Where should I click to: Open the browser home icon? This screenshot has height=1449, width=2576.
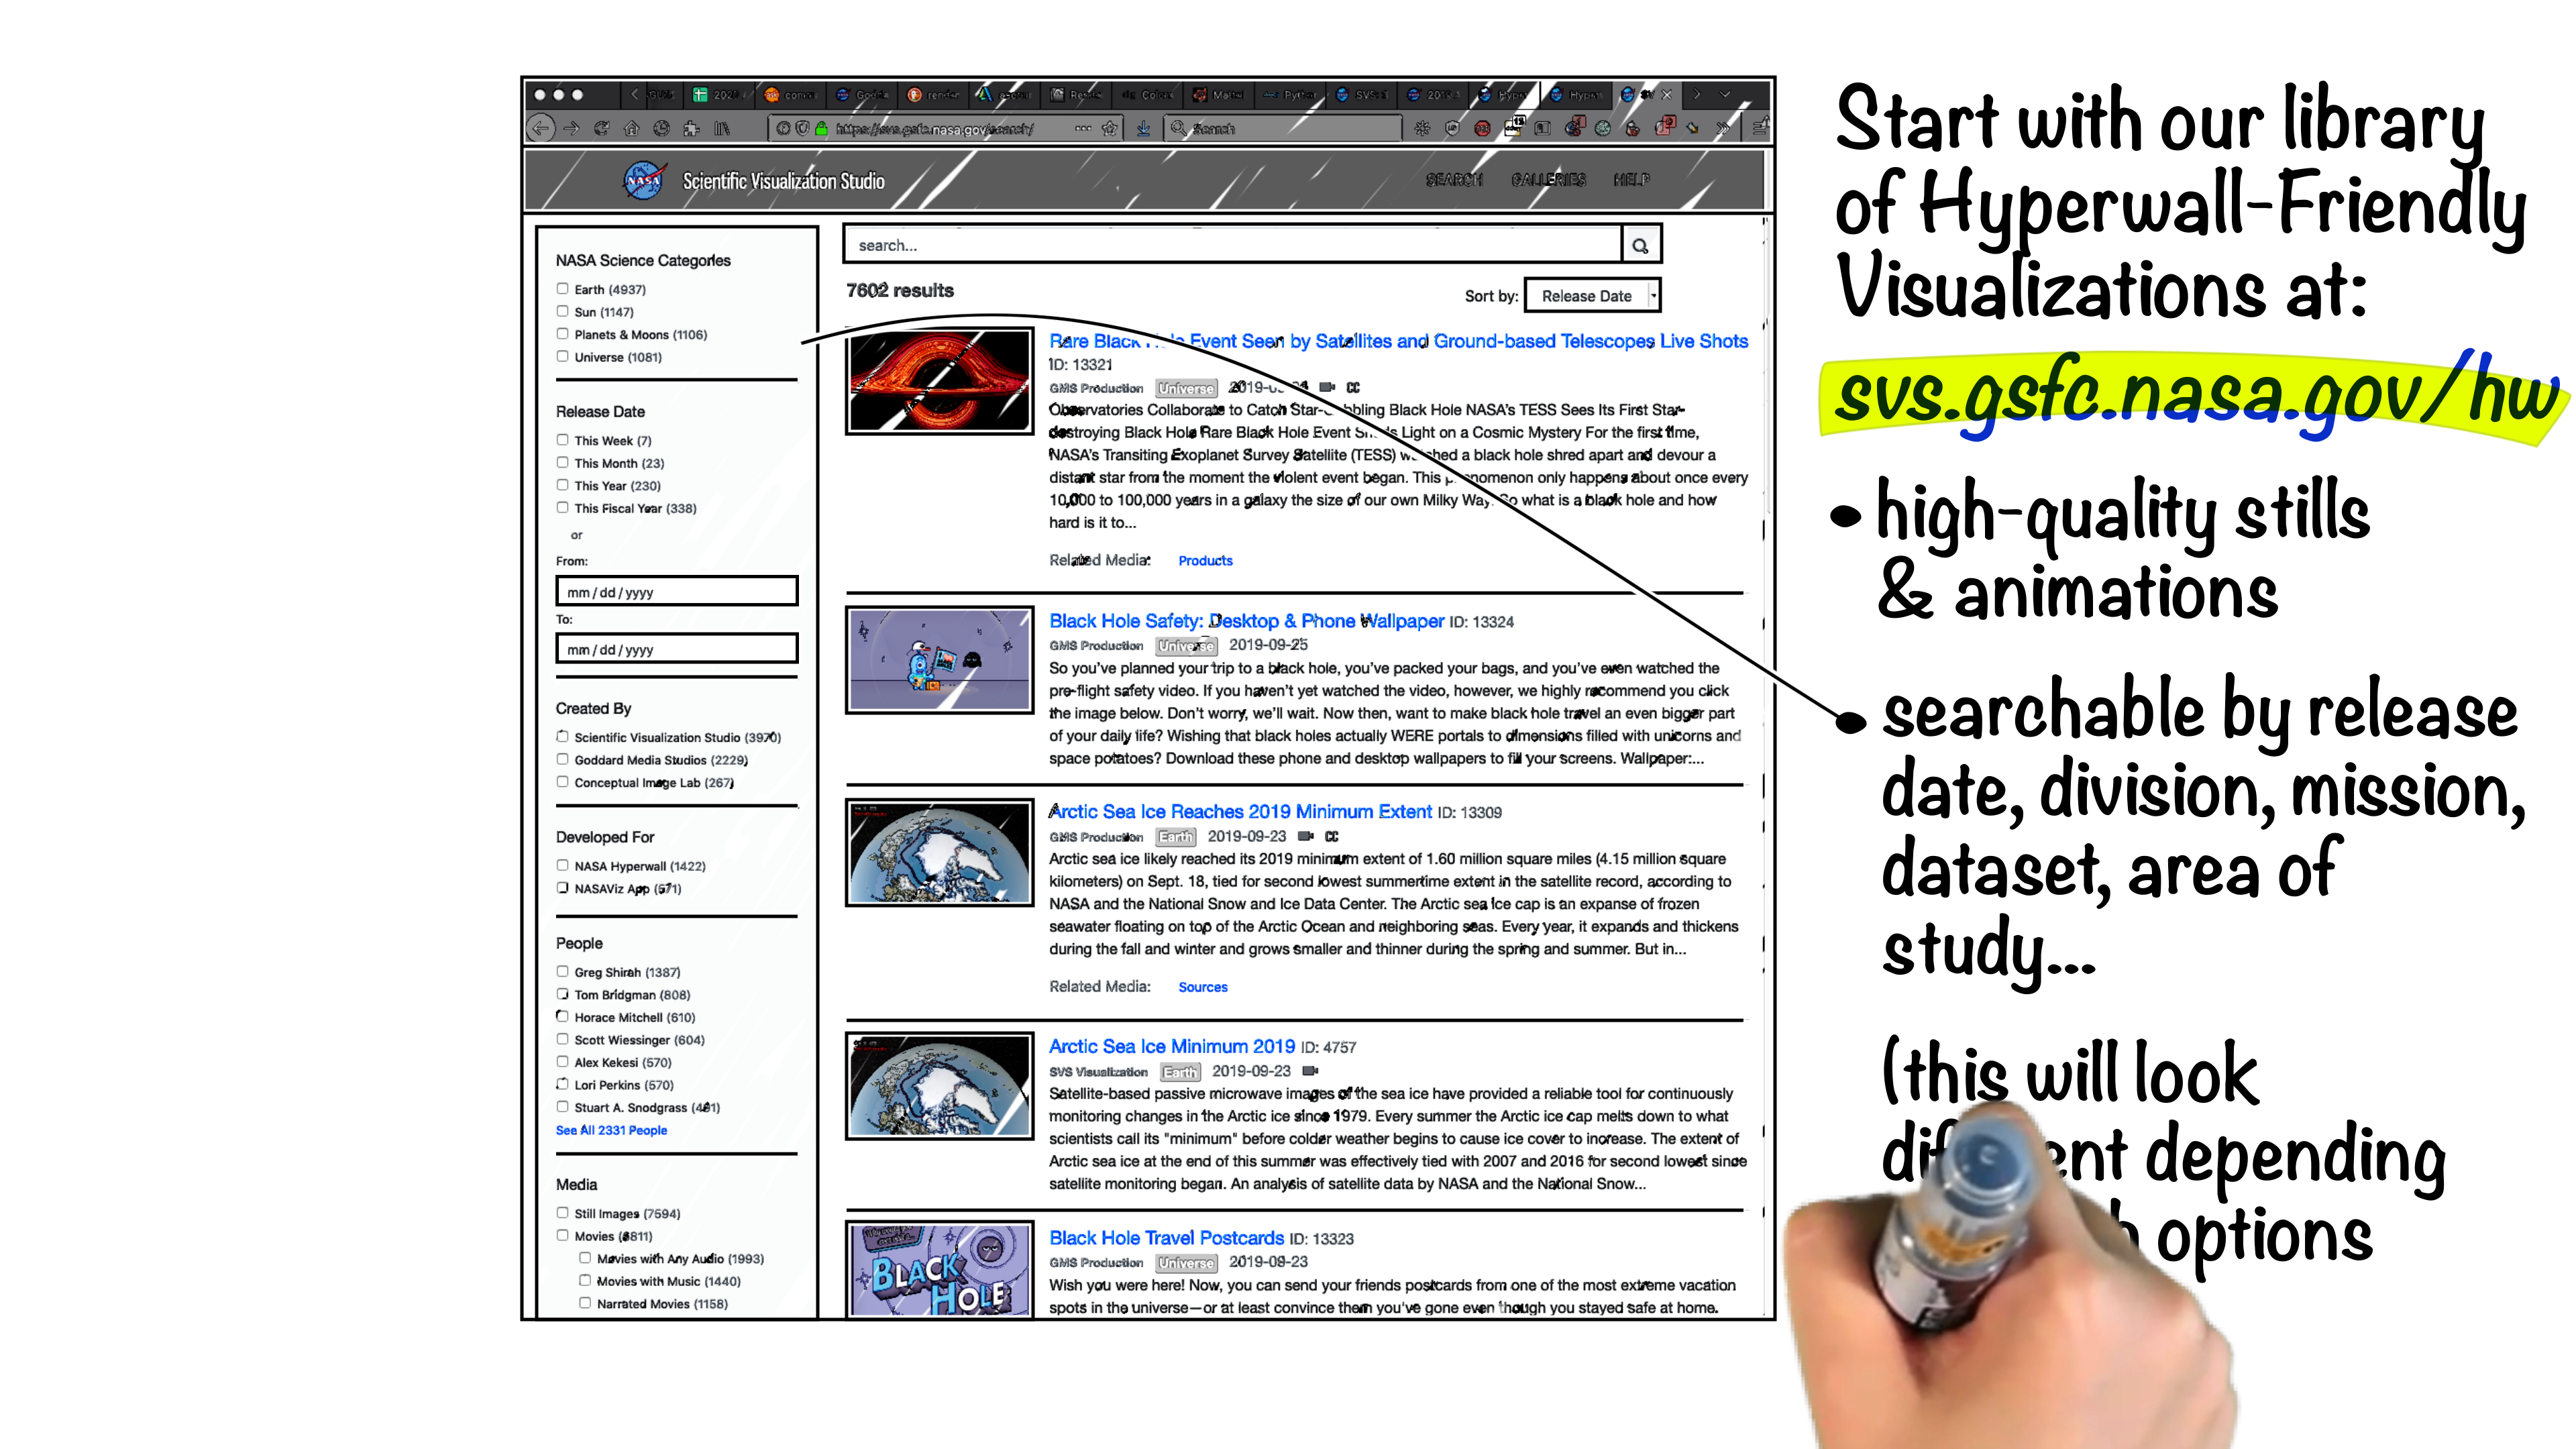[631, 128]
